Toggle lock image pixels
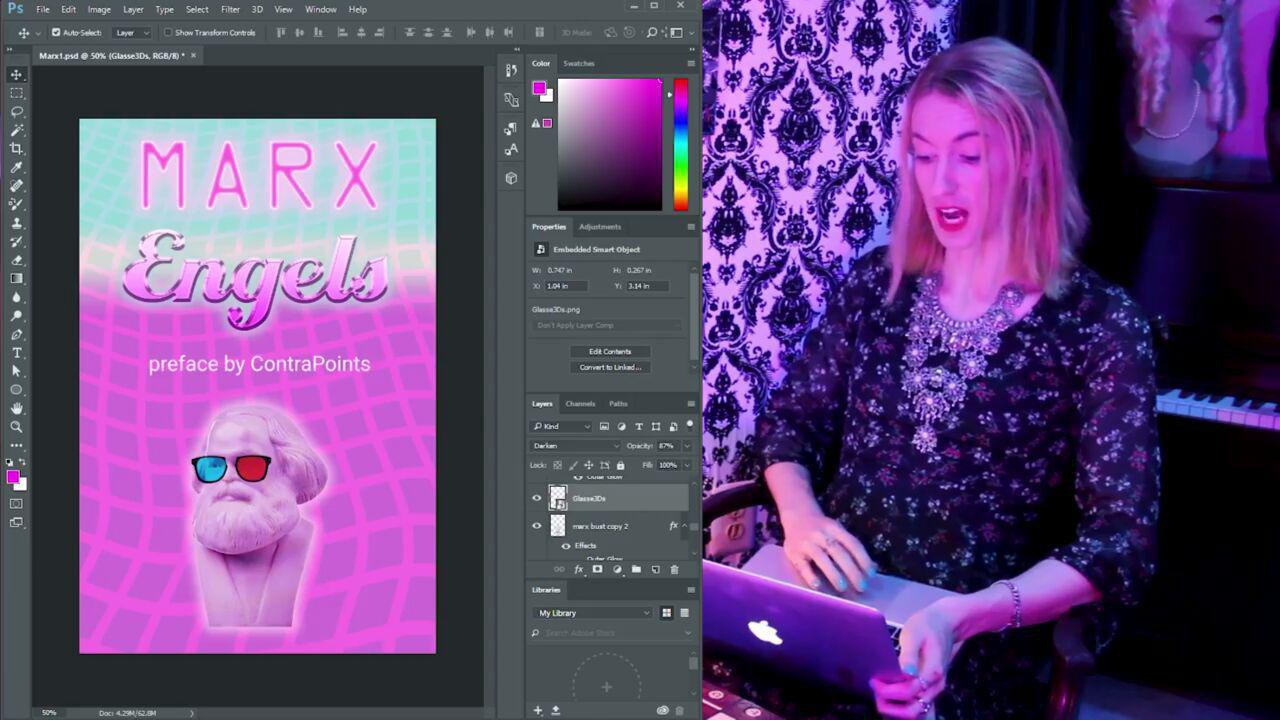Image resolution: width=1280 pixels, height=720 pixels. tap(573, 465)
